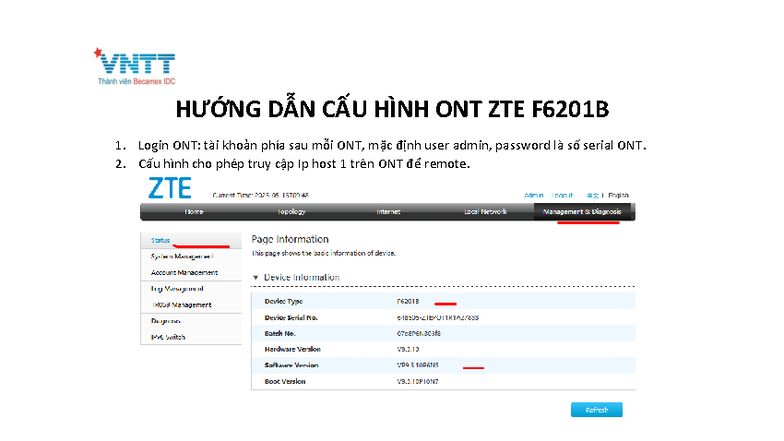The image size is (784, 441).
Task: Click the Device Type value F6201B
Action: click(x=408, y=302)
